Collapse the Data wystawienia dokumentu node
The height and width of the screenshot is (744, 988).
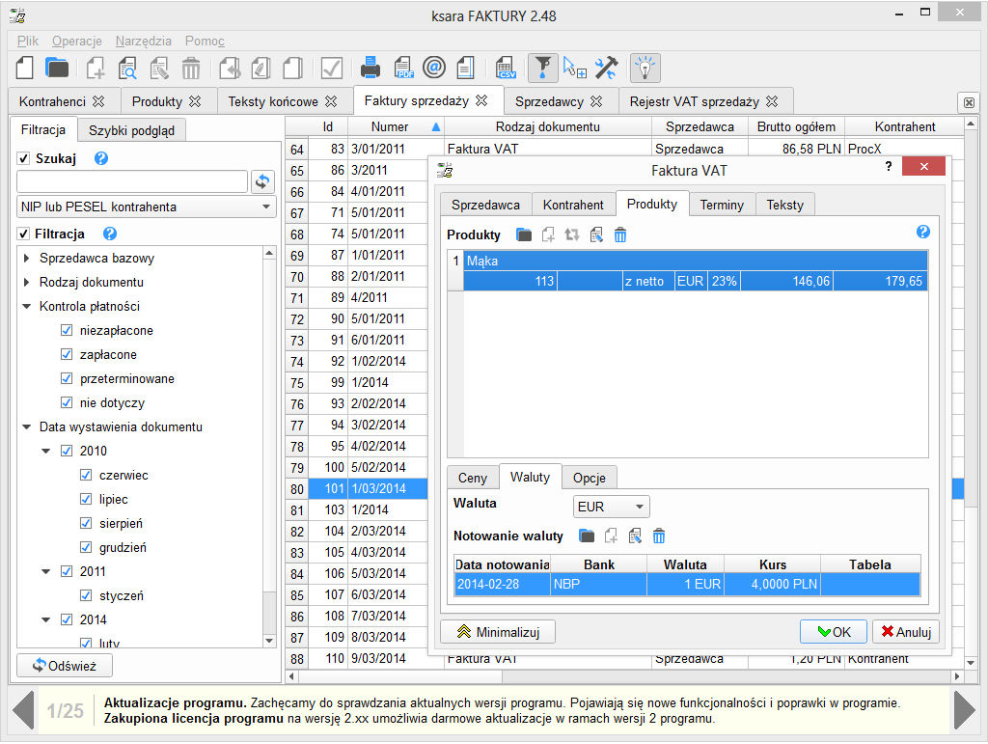point(26,426)
